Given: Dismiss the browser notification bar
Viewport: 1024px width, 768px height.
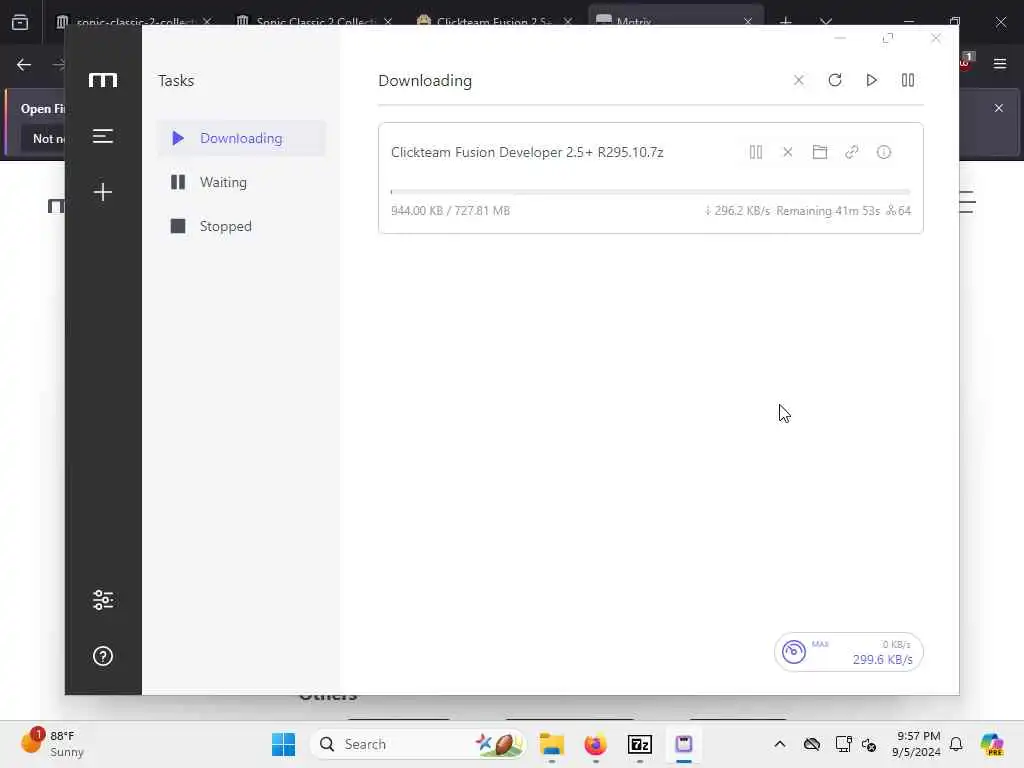Looking at the screenshot, I should 999,108.
